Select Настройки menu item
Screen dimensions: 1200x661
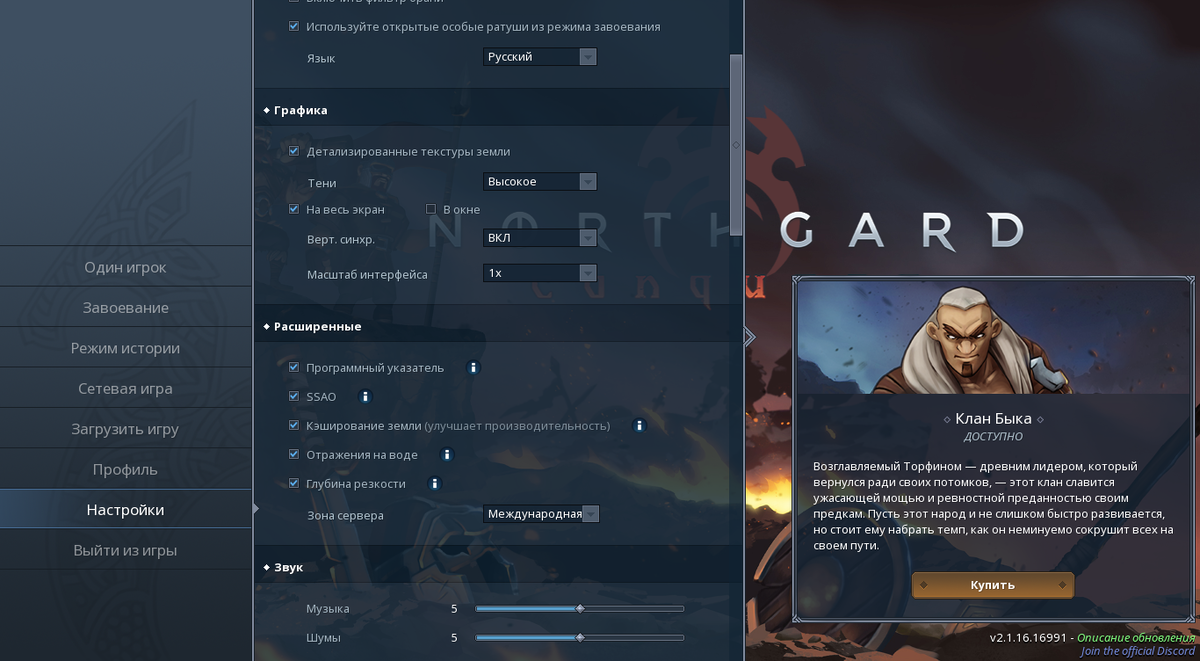pyautogui.click(x=126, y=510)
